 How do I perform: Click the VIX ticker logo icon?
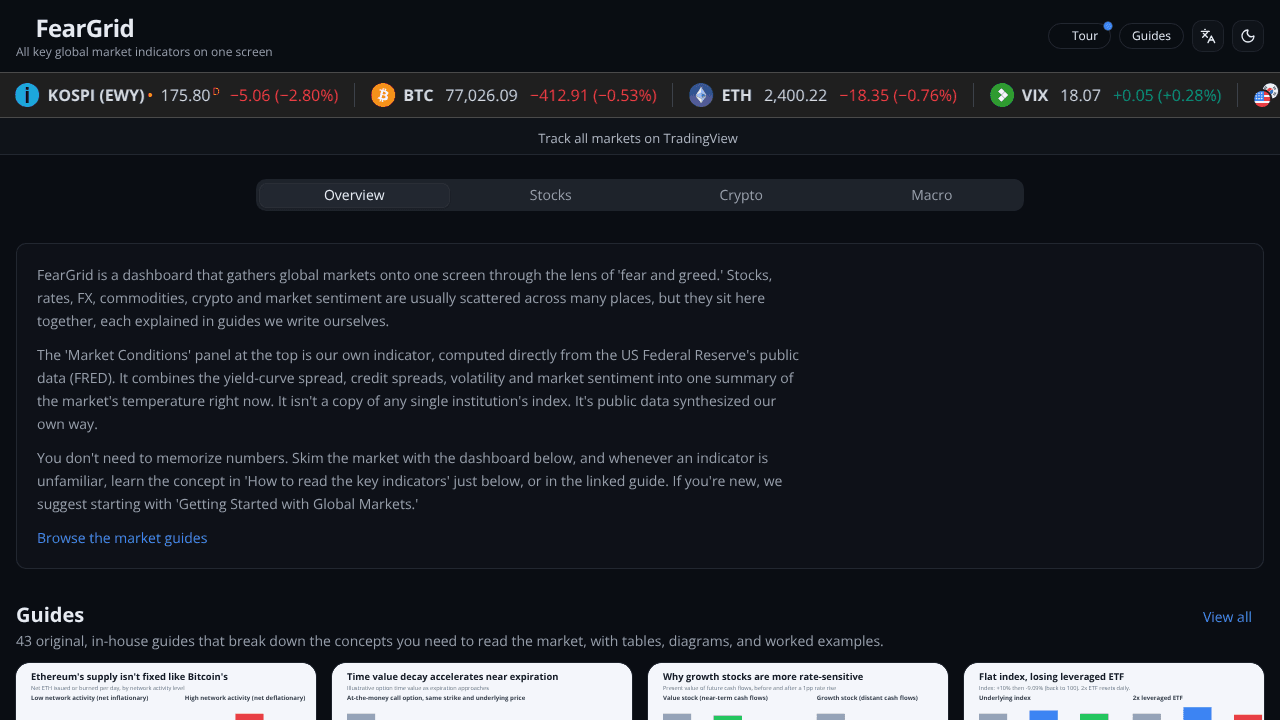click(x=1002, y=95)
